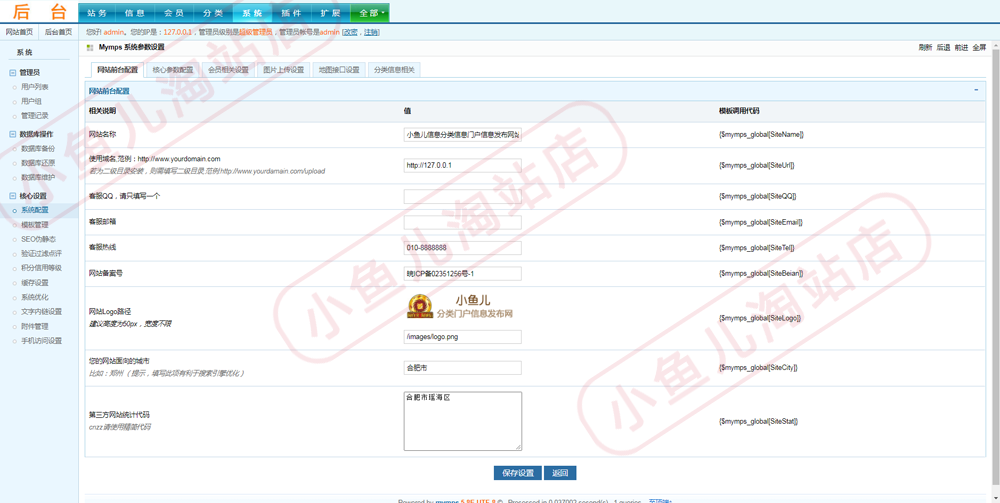
Task: Focus the 客服热线 field 010-8888888
Action: 462,247
